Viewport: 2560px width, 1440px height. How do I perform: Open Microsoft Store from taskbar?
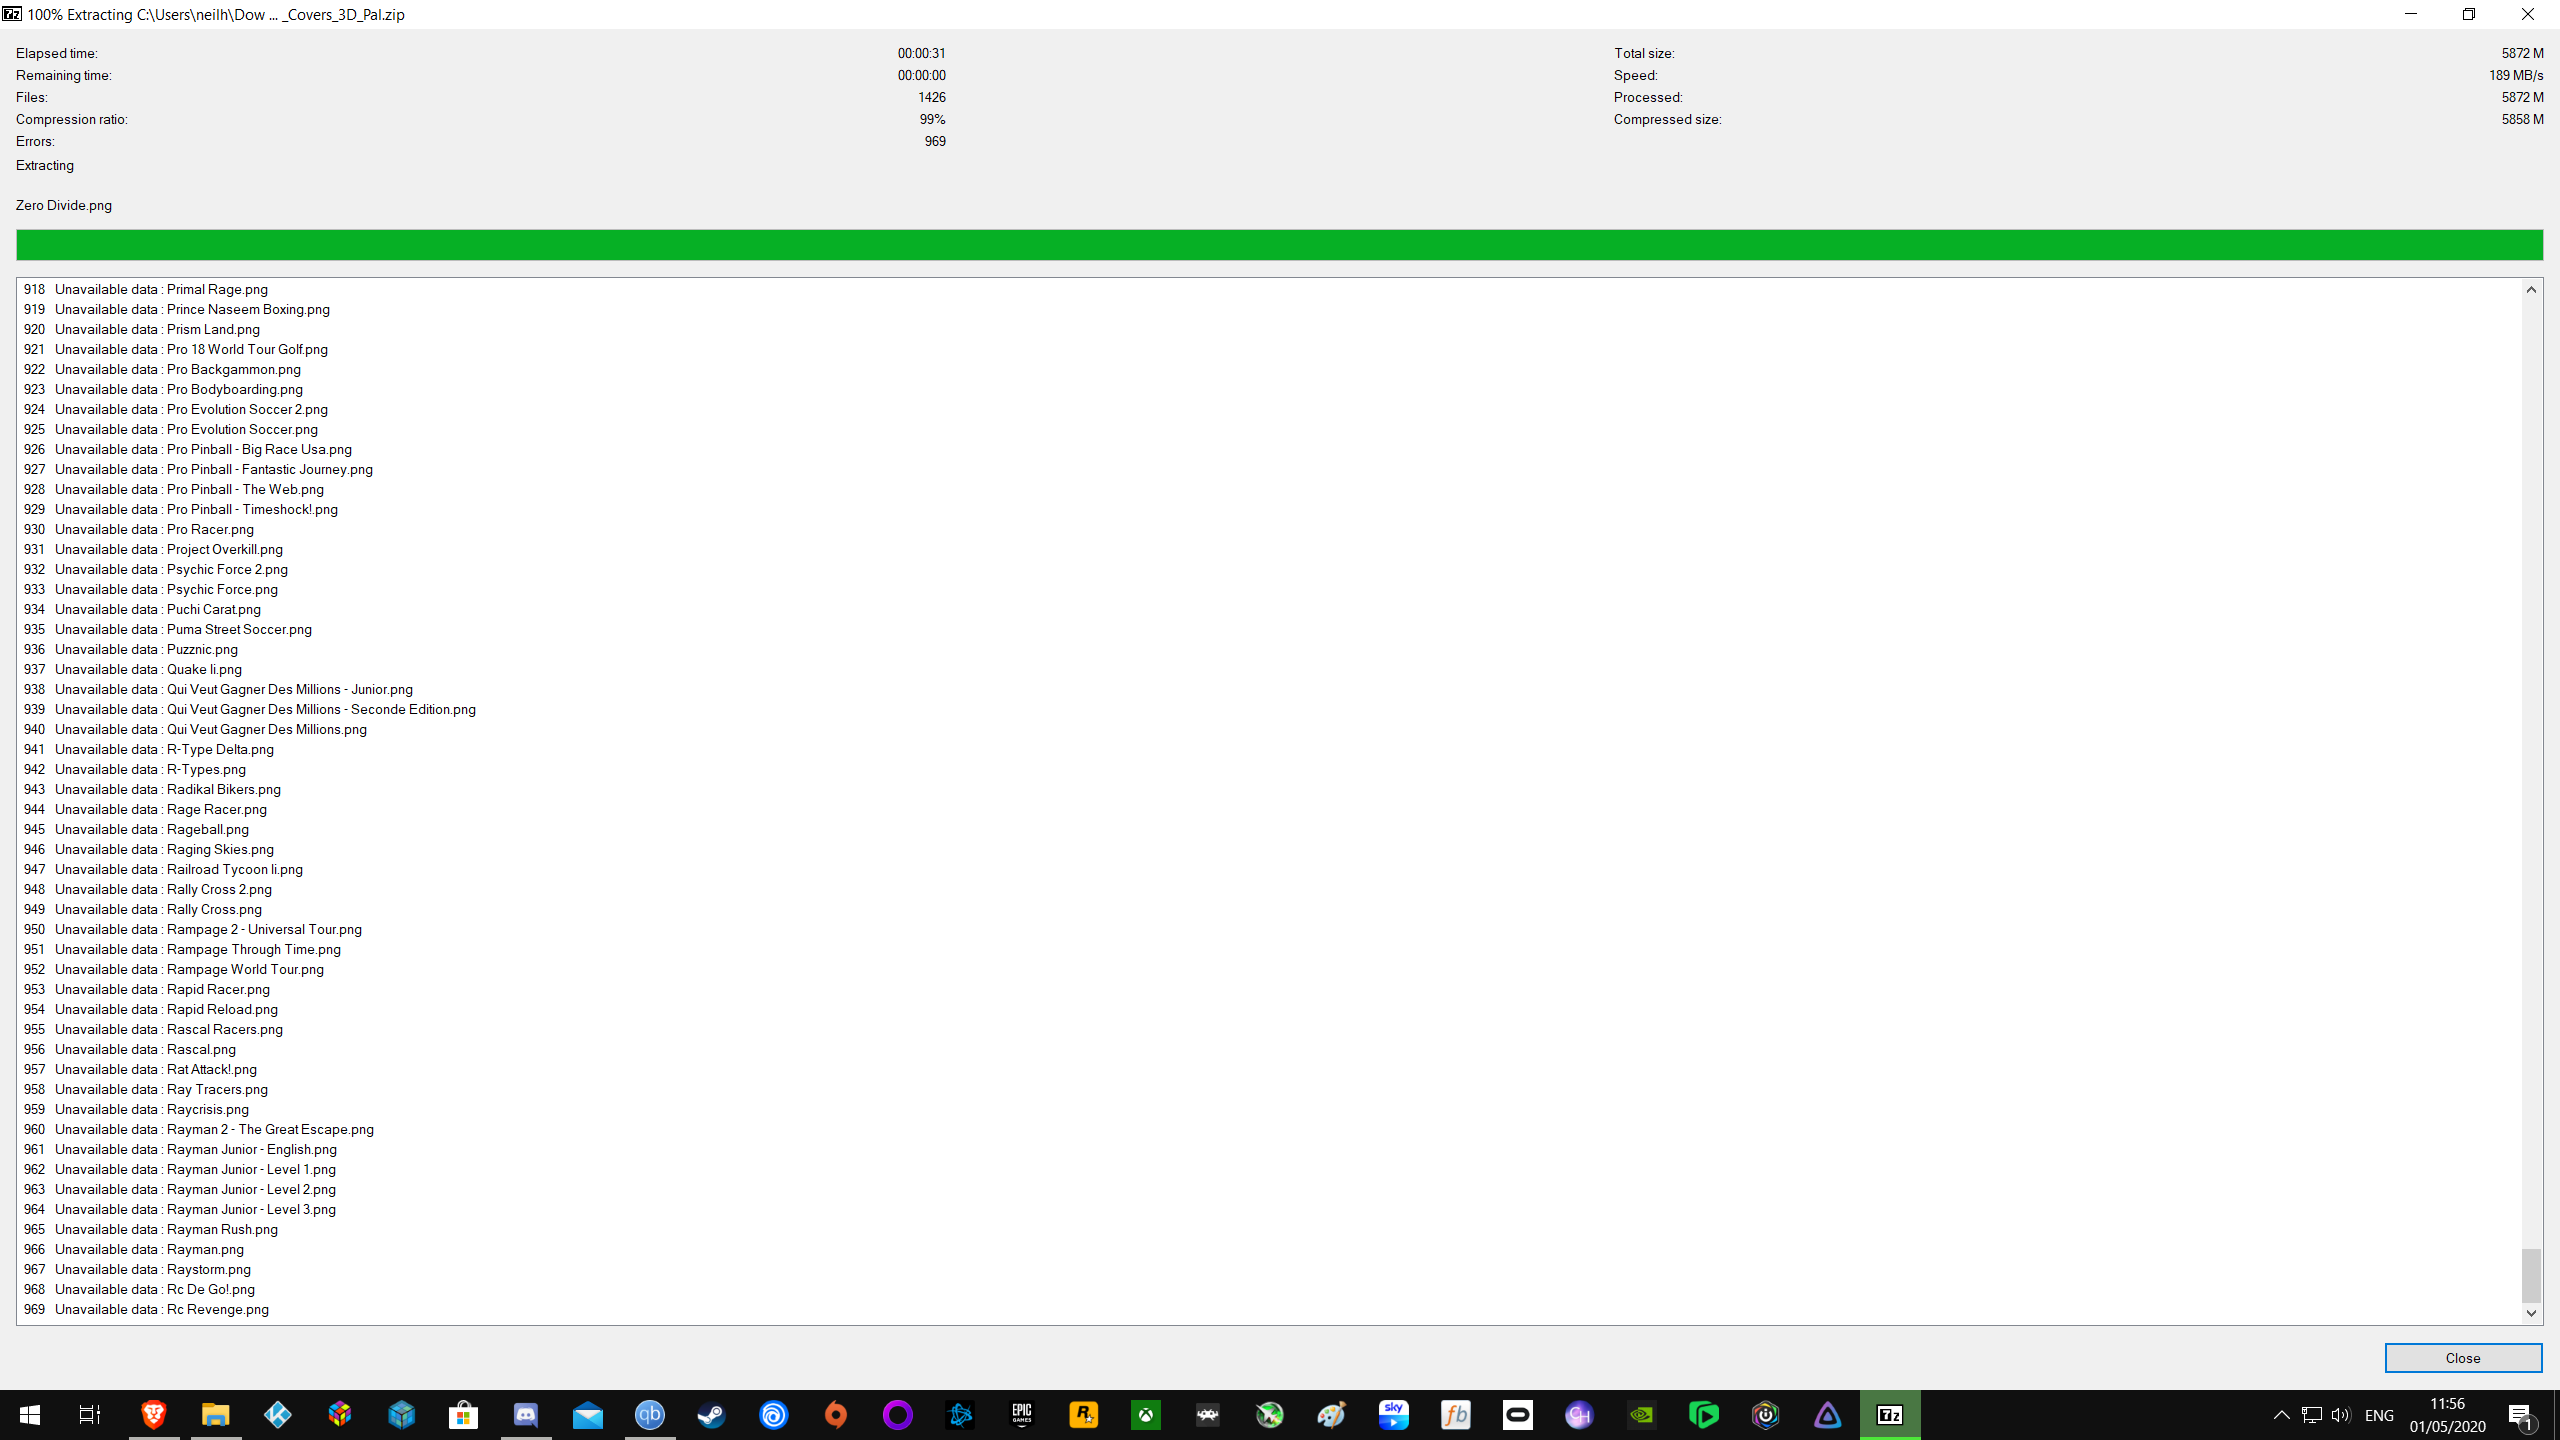464,1415
